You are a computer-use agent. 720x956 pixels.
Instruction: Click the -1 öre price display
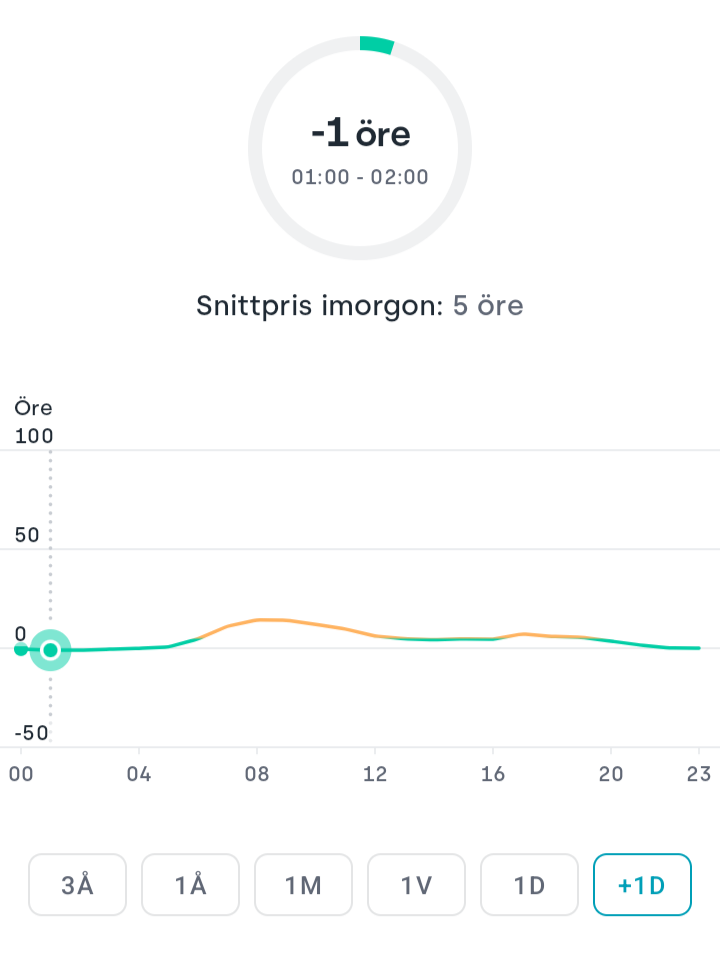(360, 133)
